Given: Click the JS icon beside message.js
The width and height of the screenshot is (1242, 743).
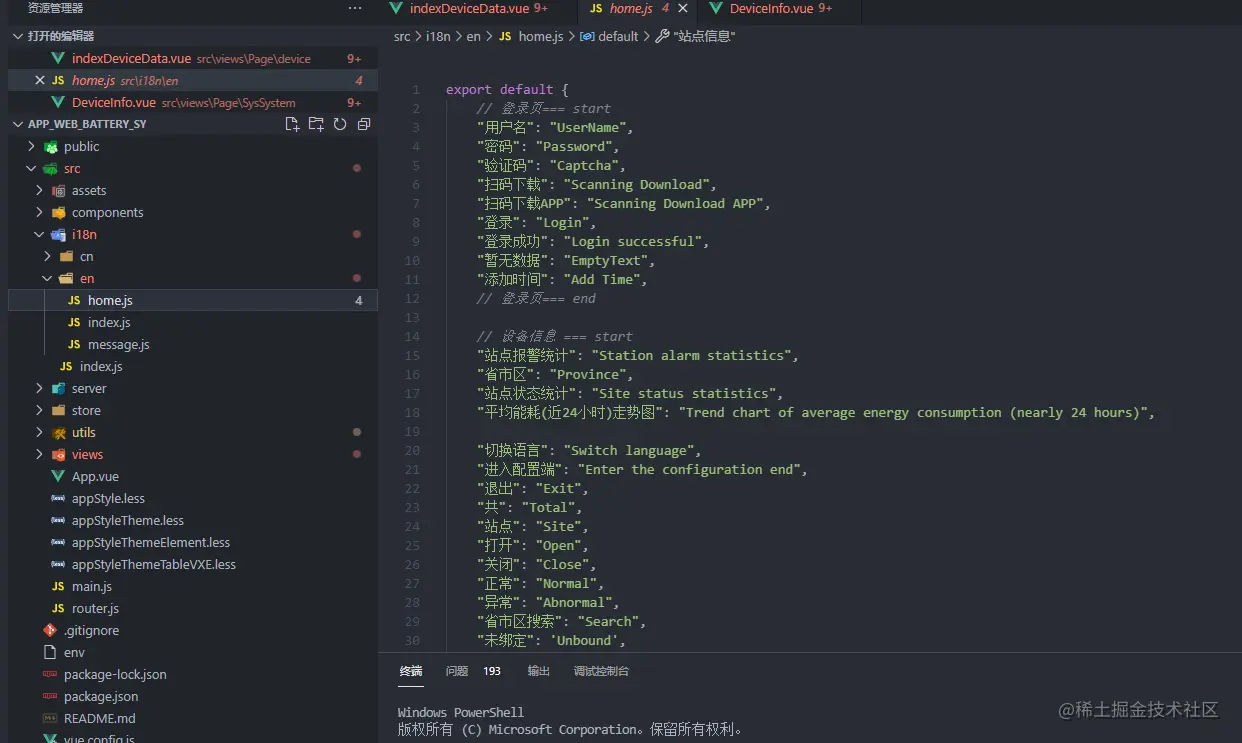Looking at the screenshot, I should pos(74,344).
